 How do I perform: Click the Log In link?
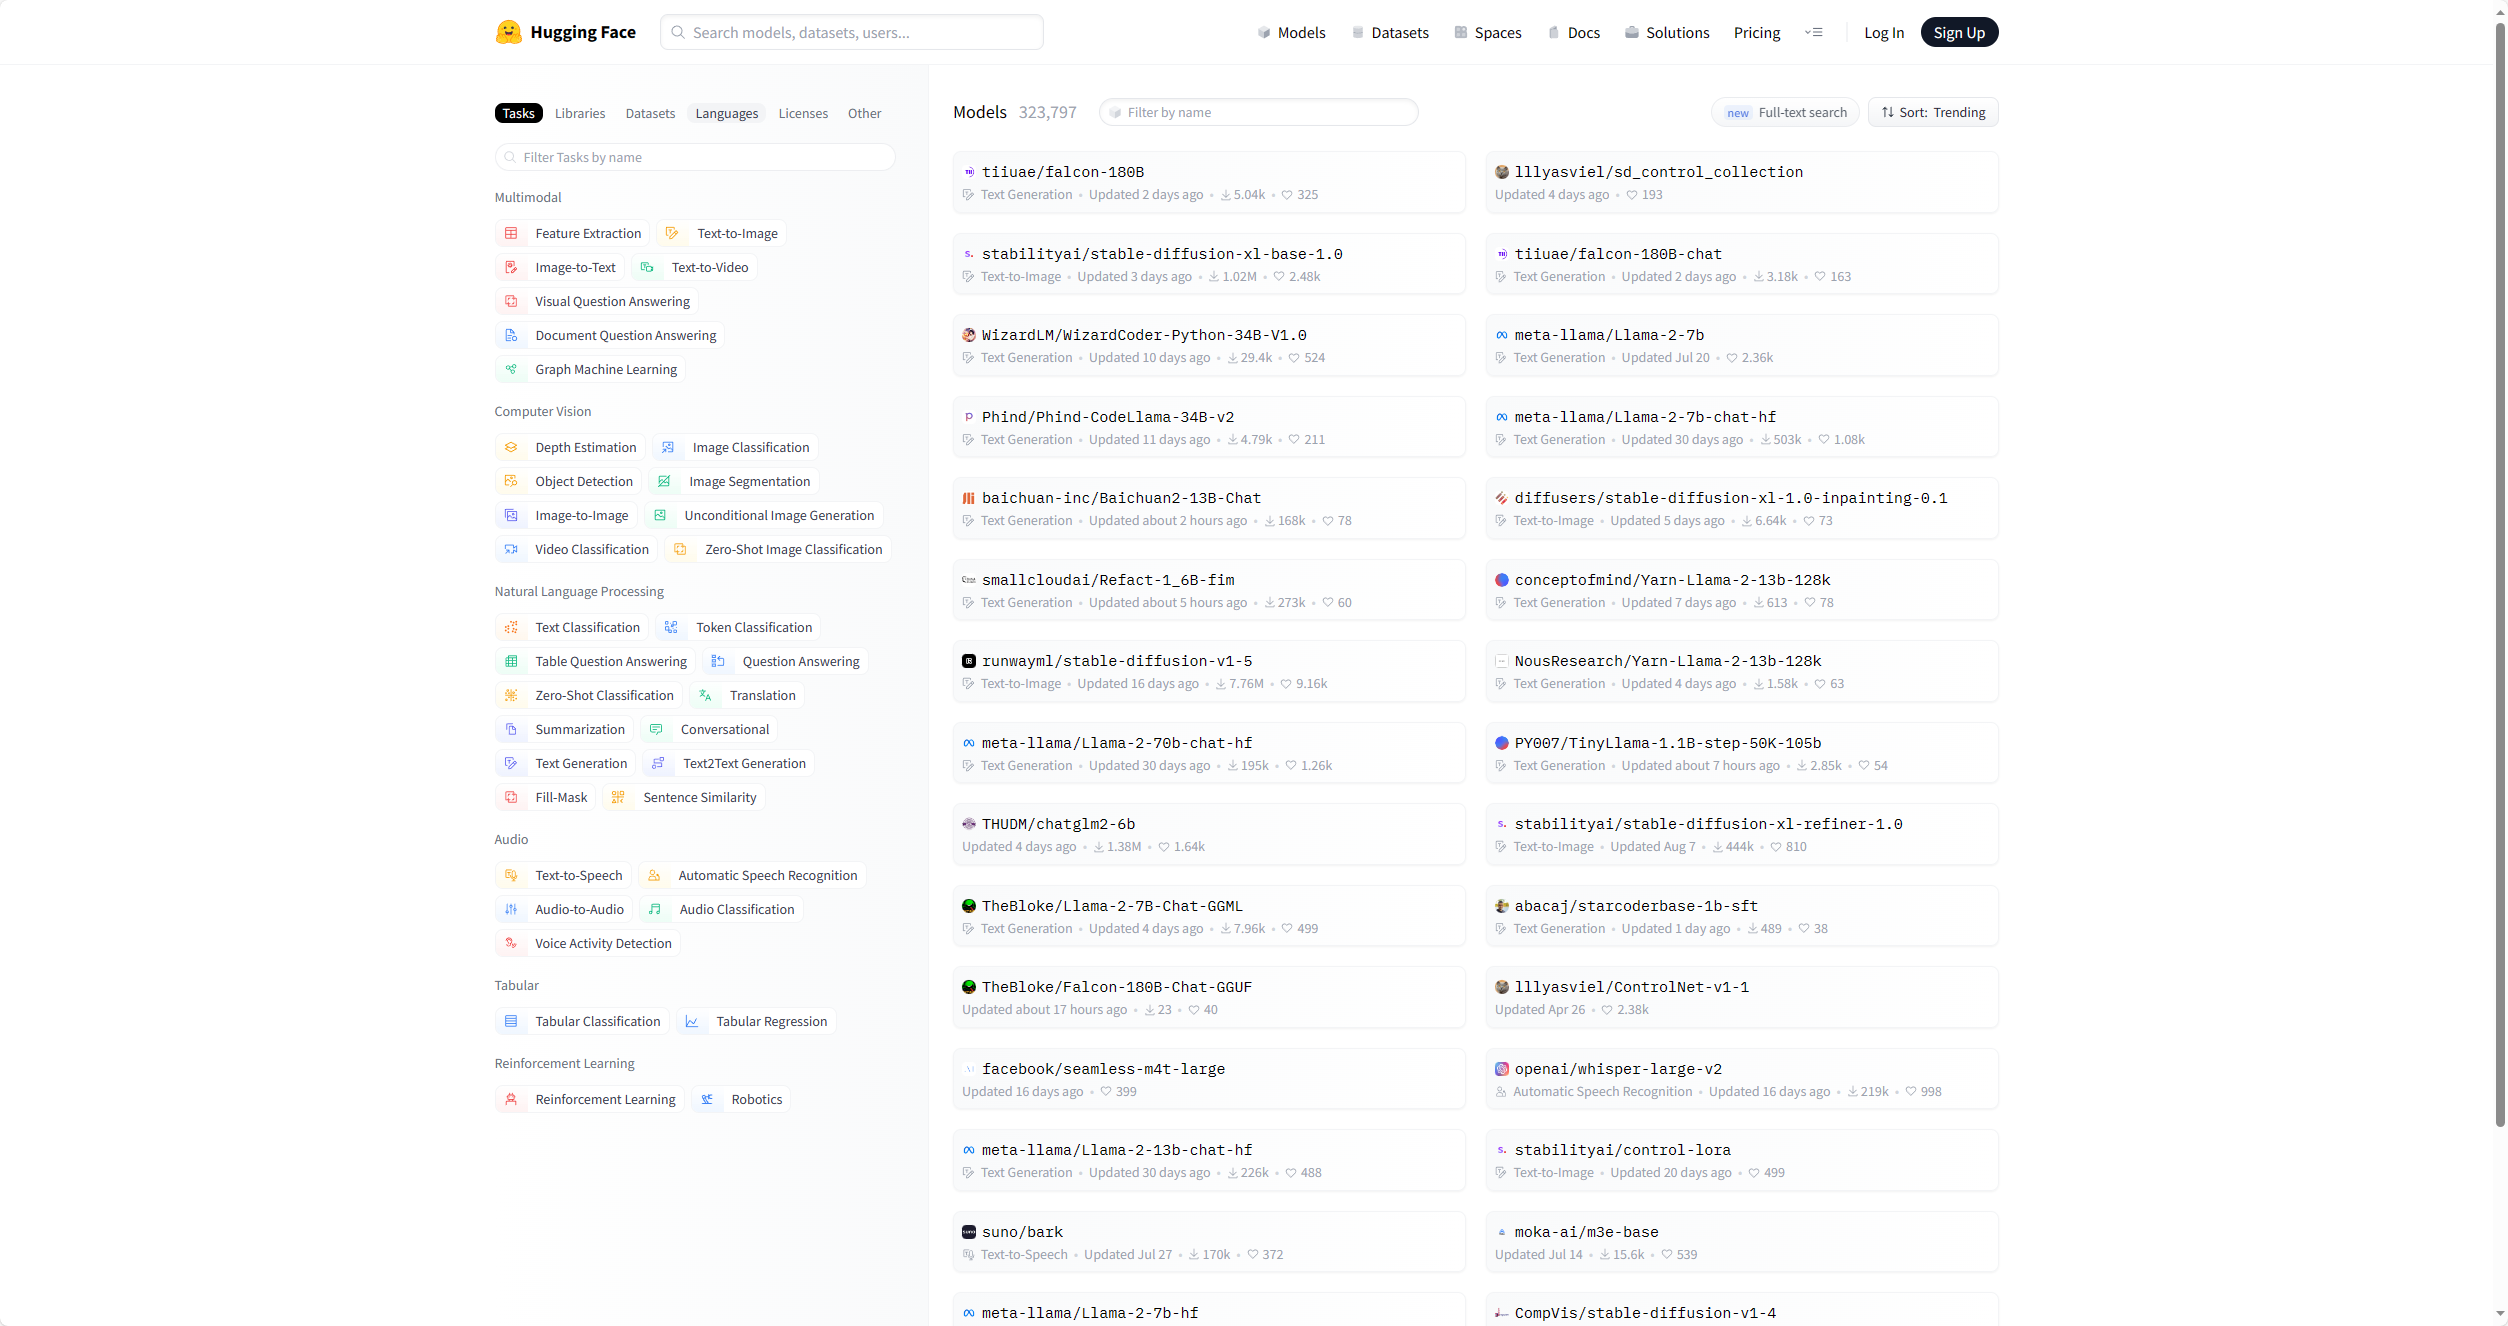[x=1884, y=32]
